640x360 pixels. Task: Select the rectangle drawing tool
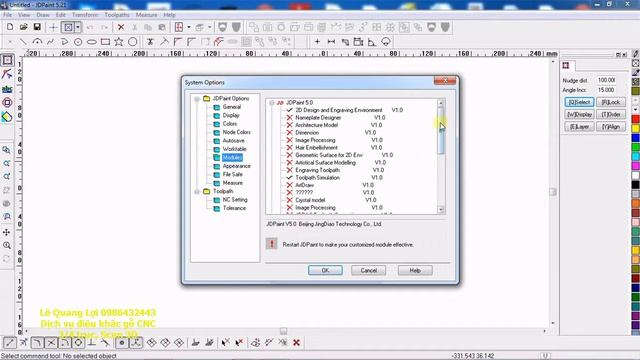pos(105,42)
